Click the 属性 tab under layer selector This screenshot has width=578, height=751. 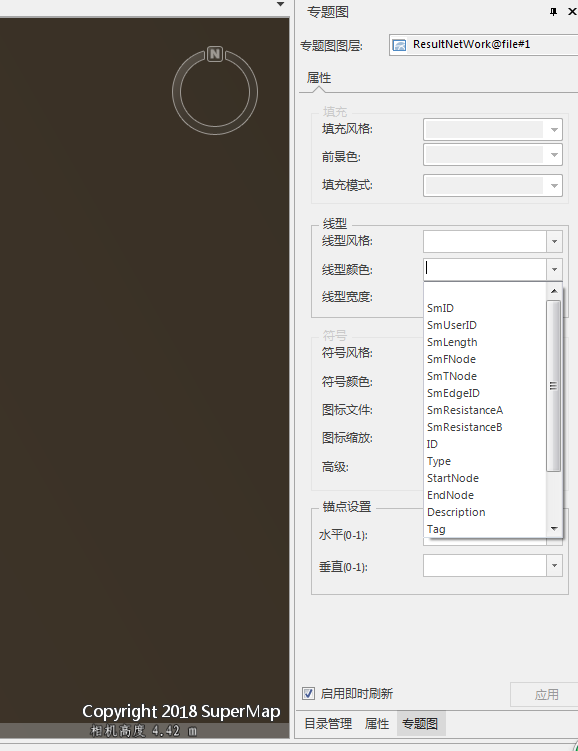(x=319, y=78)
